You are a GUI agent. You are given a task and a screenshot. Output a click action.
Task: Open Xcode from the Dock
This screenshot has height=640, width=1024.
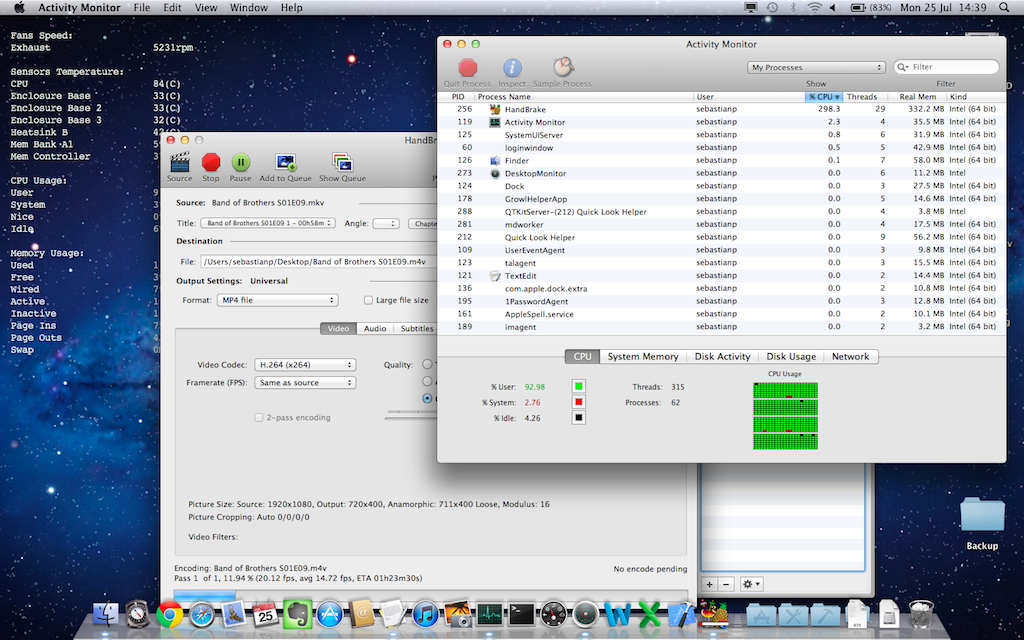coord(681,615)
